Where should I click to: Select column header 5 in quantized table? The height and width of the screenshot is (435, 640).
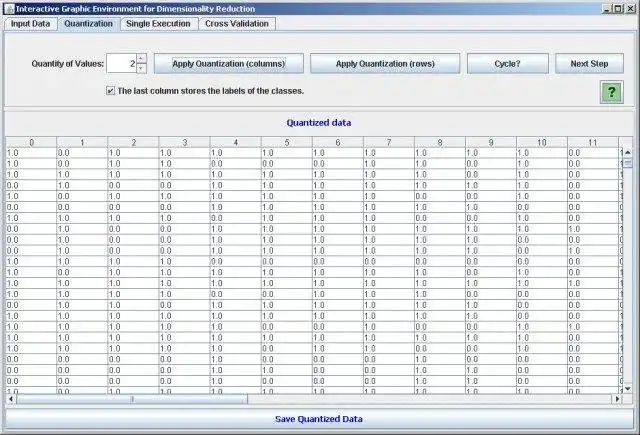287,142
